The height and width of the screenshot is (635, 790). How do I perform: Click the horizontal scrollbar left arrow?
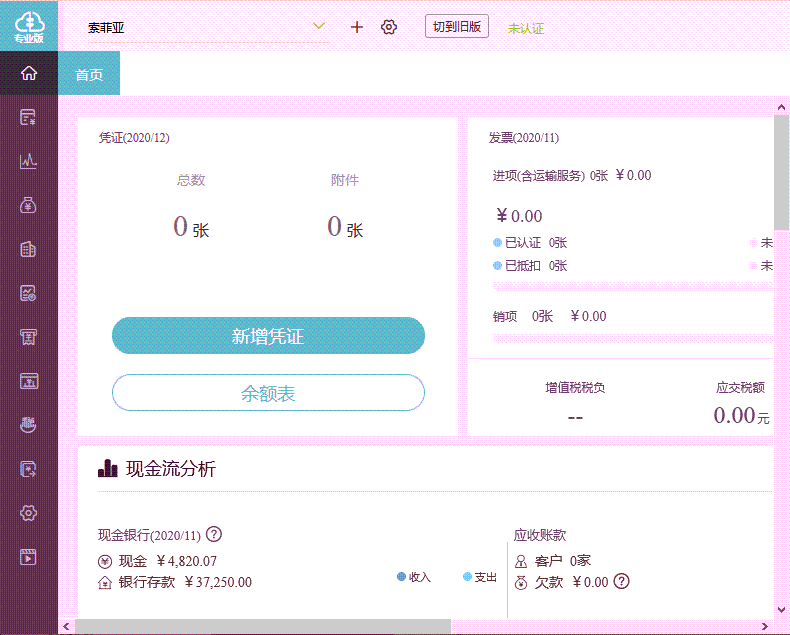tap(66, 626)
